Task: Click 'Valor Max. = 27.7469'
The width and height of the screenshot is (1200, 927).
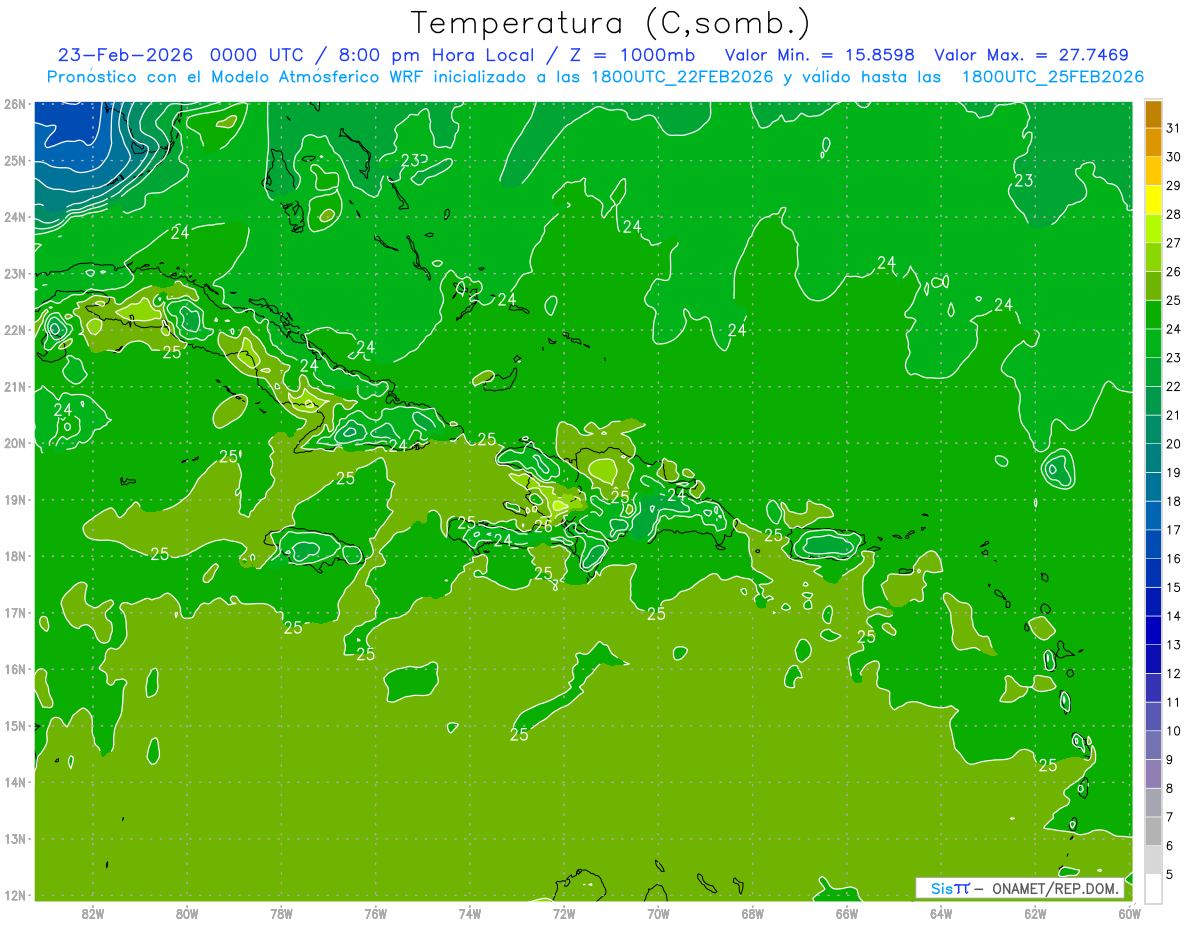Action: (x=1032, y=55)
